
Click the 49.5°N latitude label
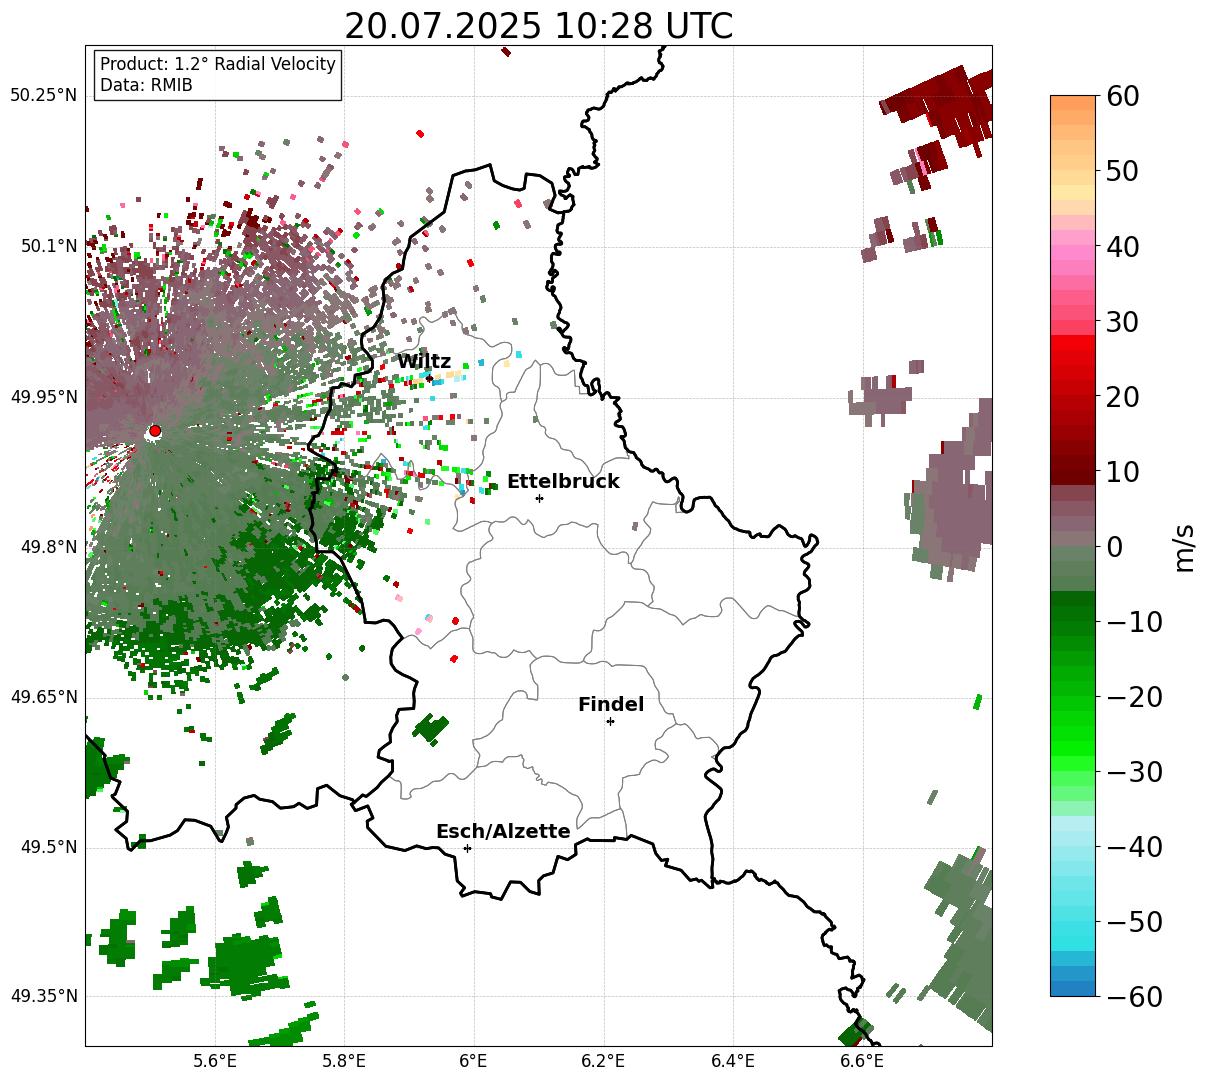[48, 847]
